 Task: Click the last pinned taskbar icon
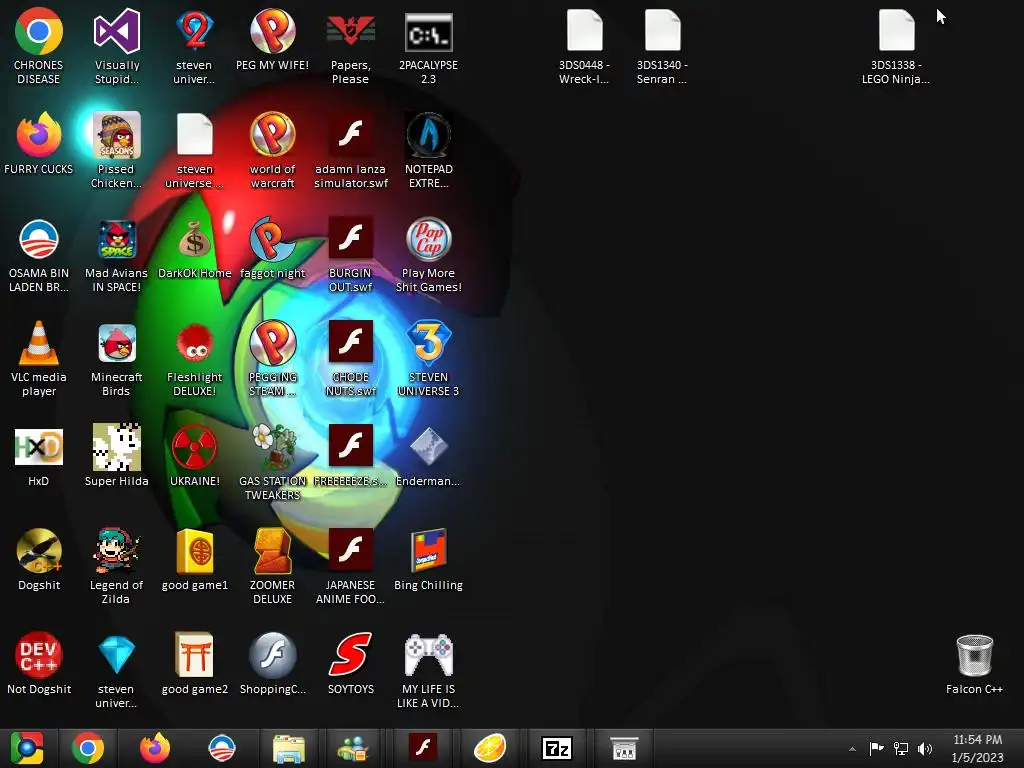coord(624,748)
